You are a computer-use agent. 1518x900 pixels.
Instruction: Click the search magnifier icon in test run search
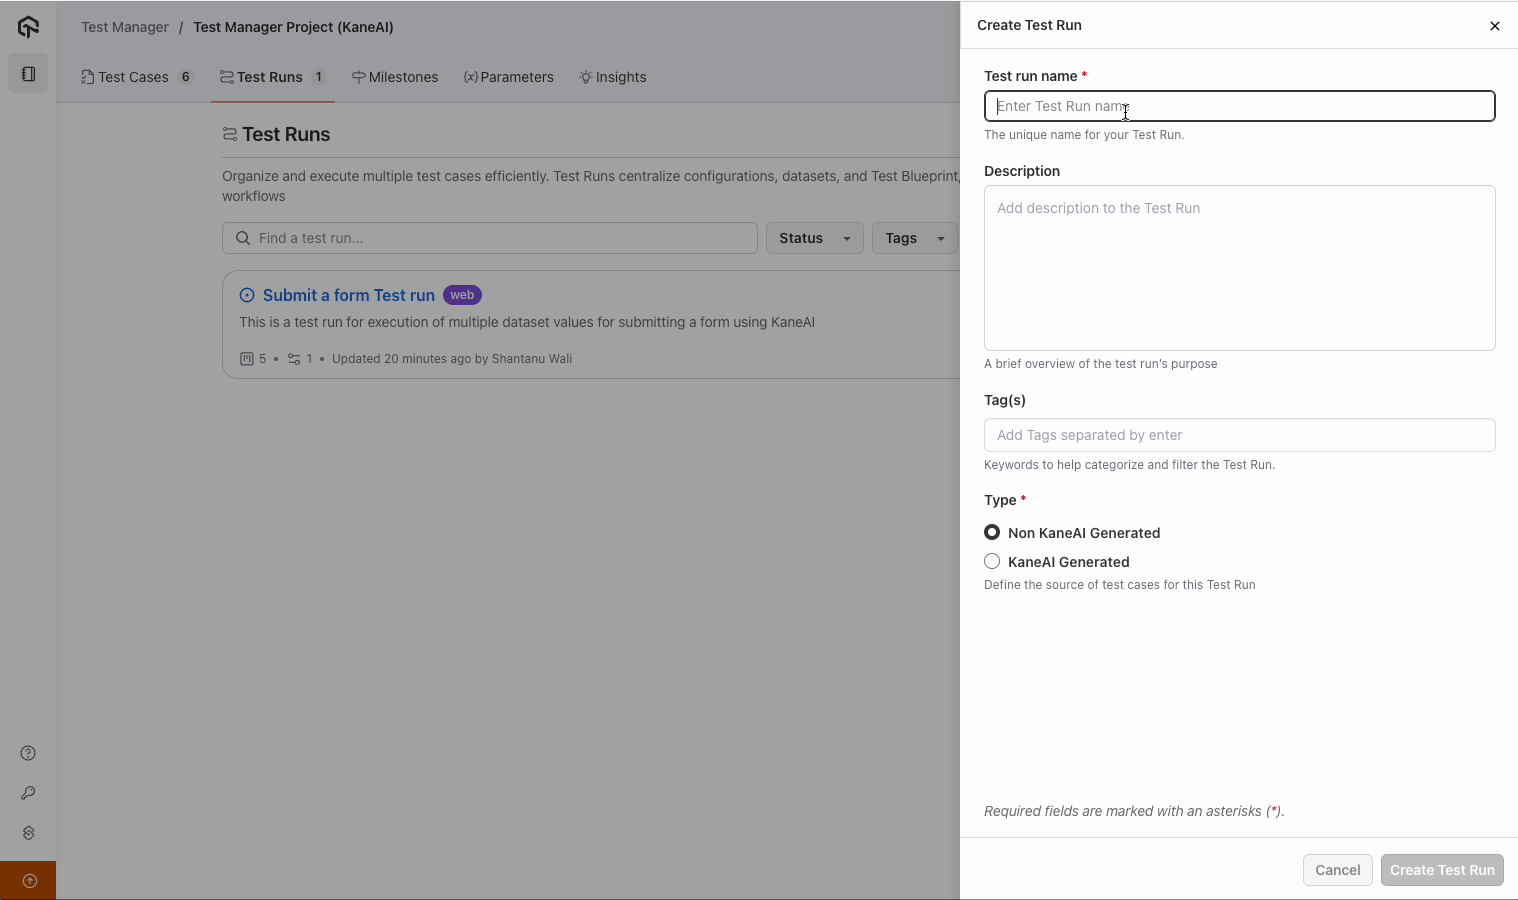243,238
